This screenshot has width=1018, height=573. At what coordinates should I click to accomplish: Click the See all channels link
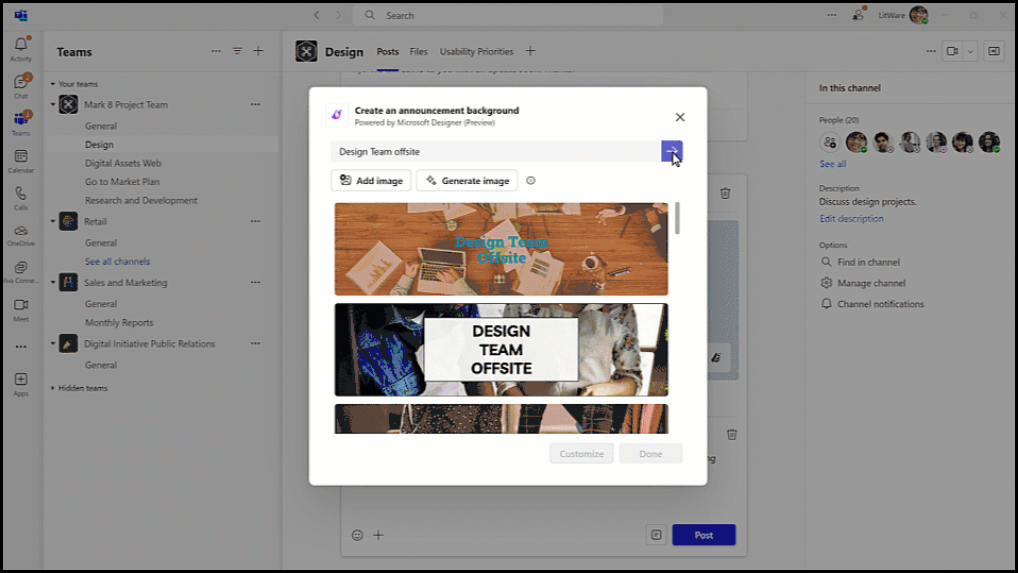117,262
